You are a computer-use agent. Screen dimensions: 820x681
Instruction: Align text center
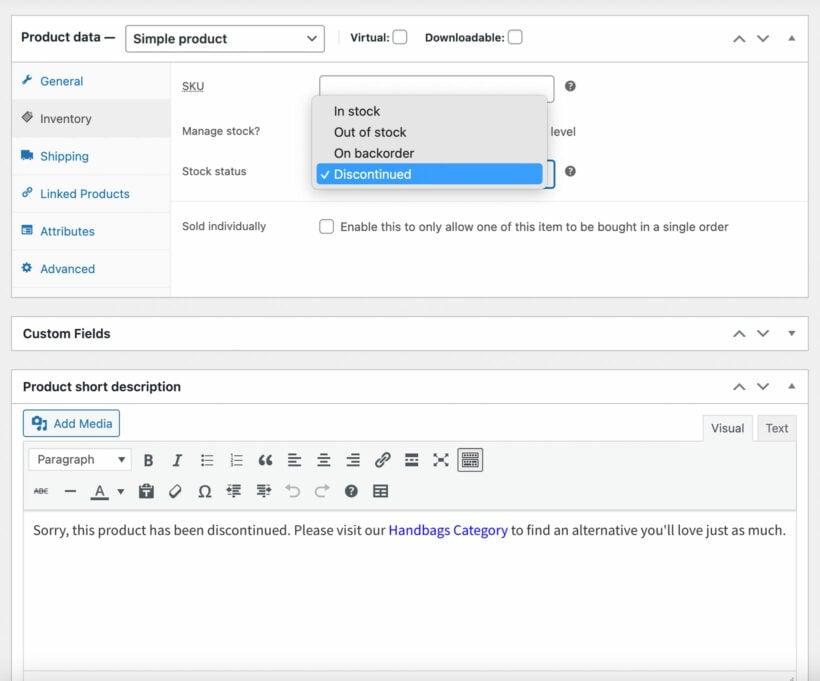324,460
